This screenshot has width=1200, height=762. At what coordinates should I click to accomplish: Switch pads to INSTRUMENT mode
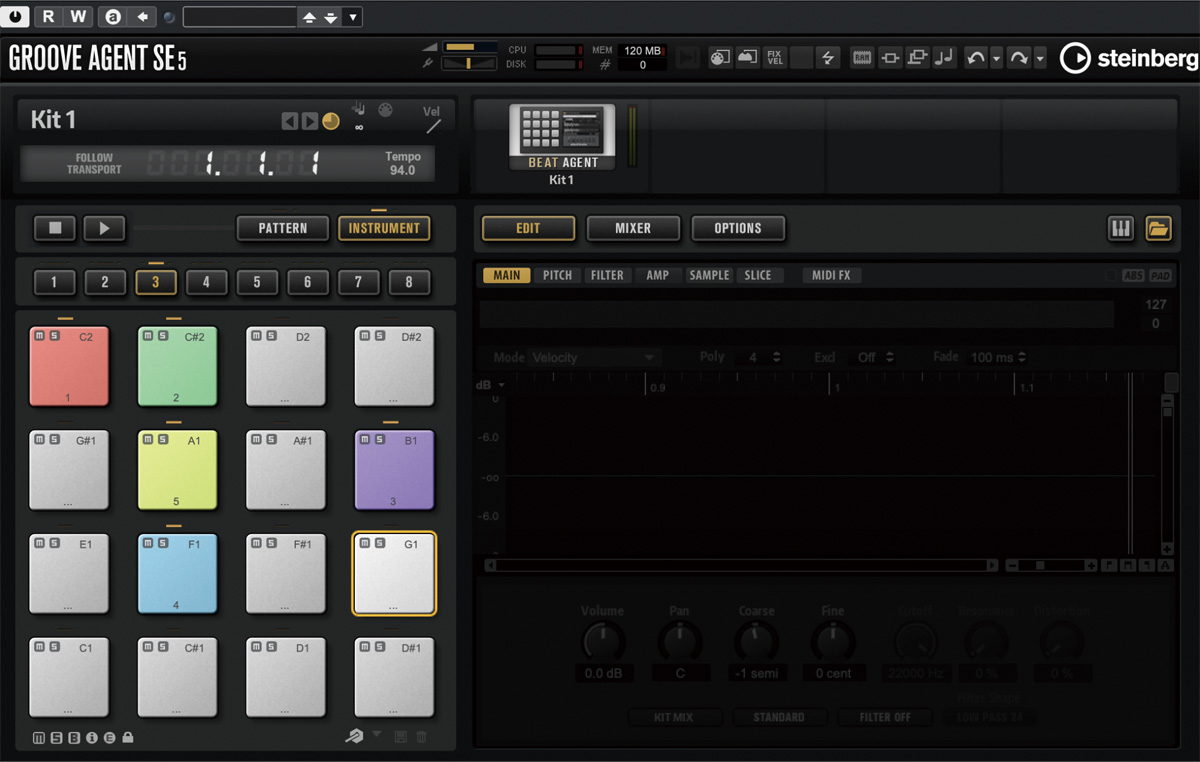pos(384,228)
